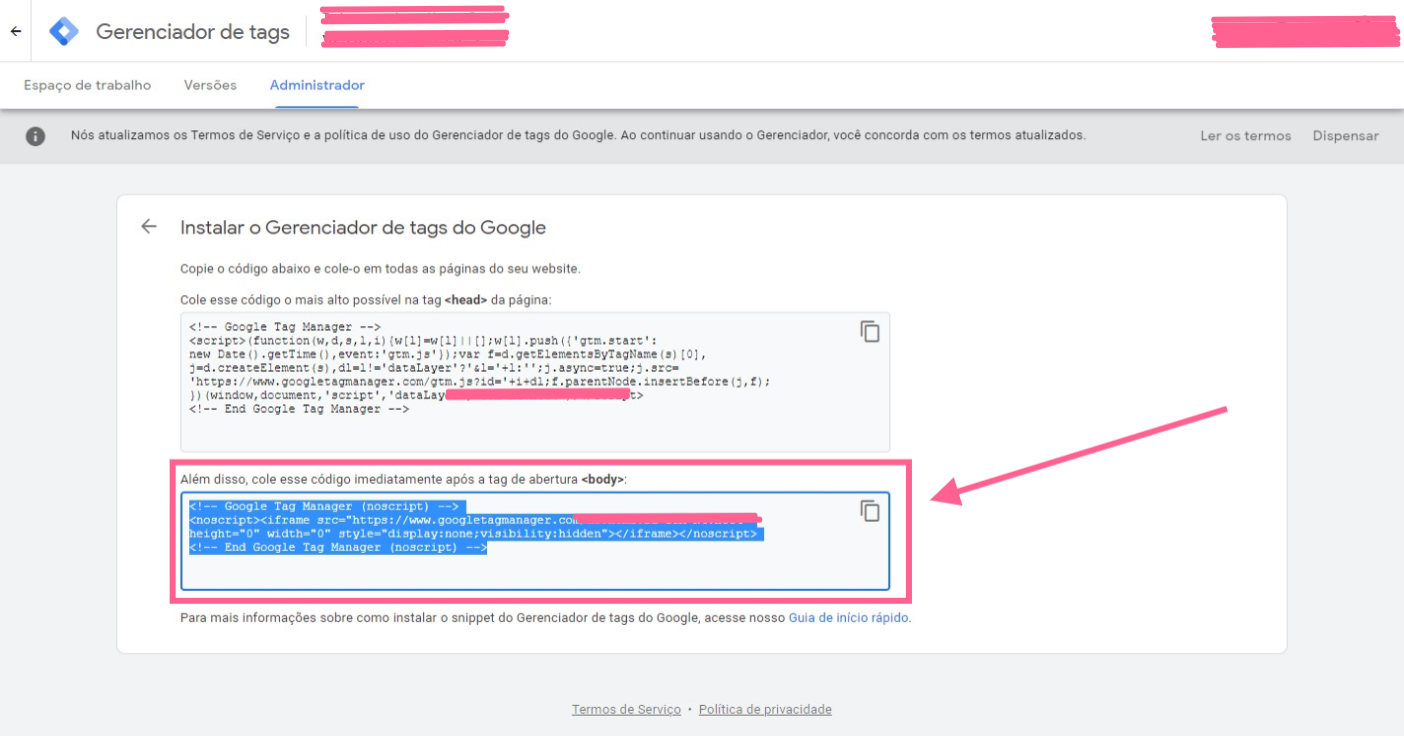This screenshot has height=736, width=1404.
Task: Click the 'Google Tag Manager -->' opening comment line
Action: tap(285, 327)
